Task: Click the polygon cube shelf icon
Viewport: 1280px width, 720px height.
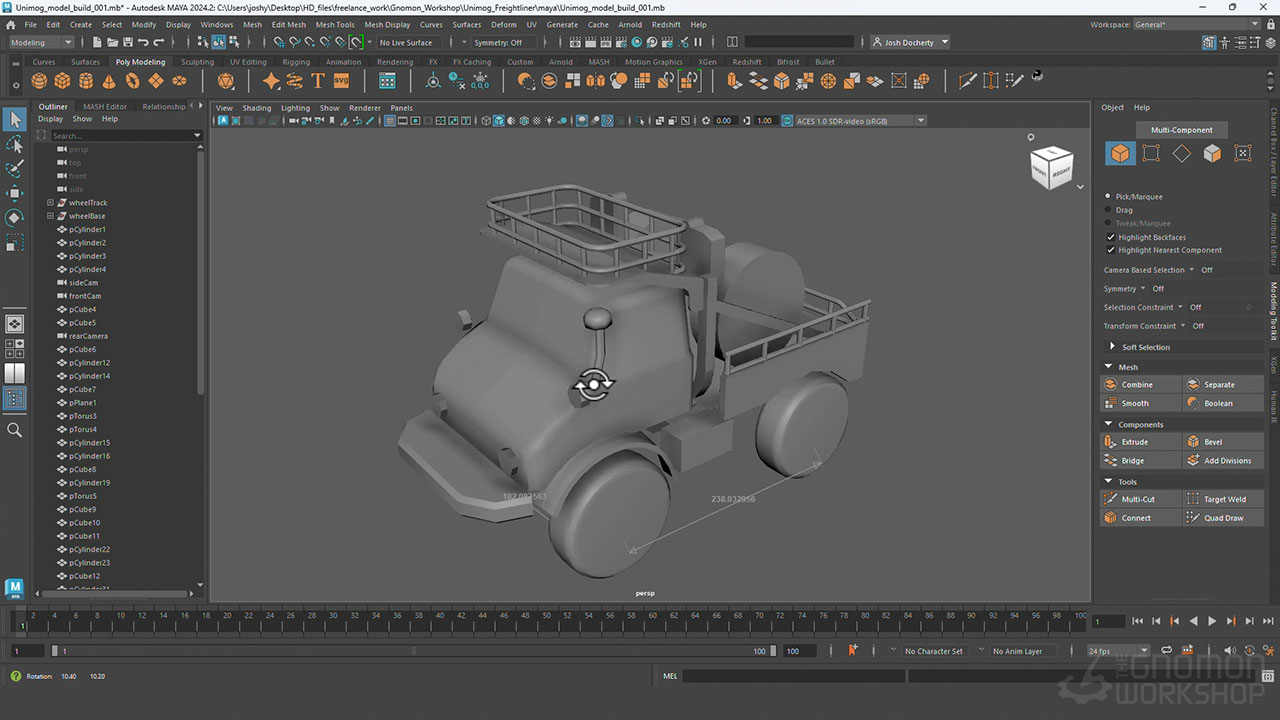Action: [x=63, y=81]
